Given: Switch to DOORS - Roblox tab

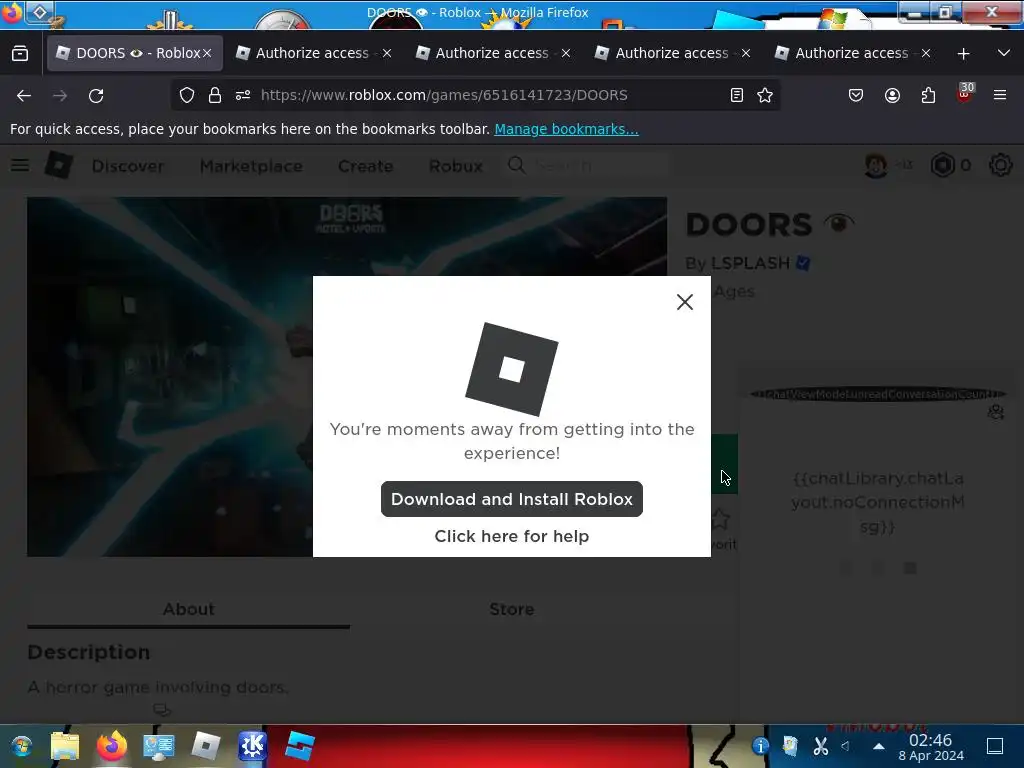Looking at the screenshot, I should (135, 53).
